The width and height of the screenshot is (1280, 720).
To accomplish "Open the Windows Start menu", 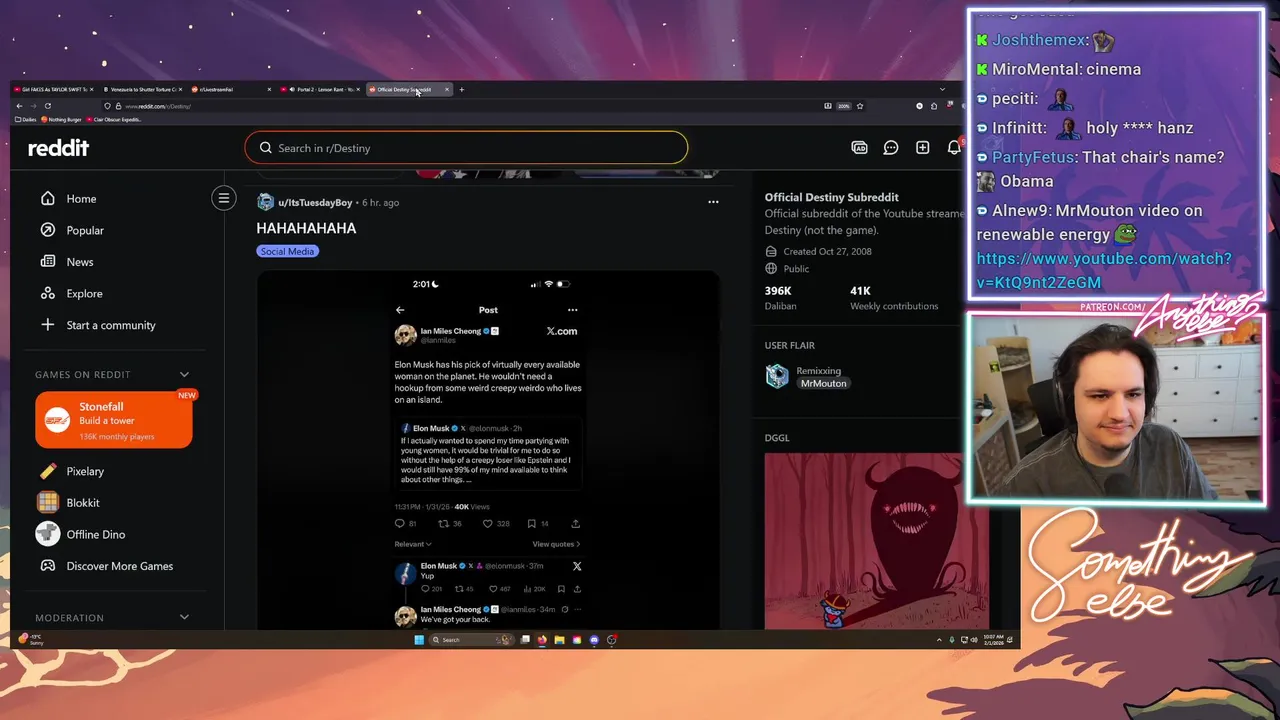I will tap(419, 640).
